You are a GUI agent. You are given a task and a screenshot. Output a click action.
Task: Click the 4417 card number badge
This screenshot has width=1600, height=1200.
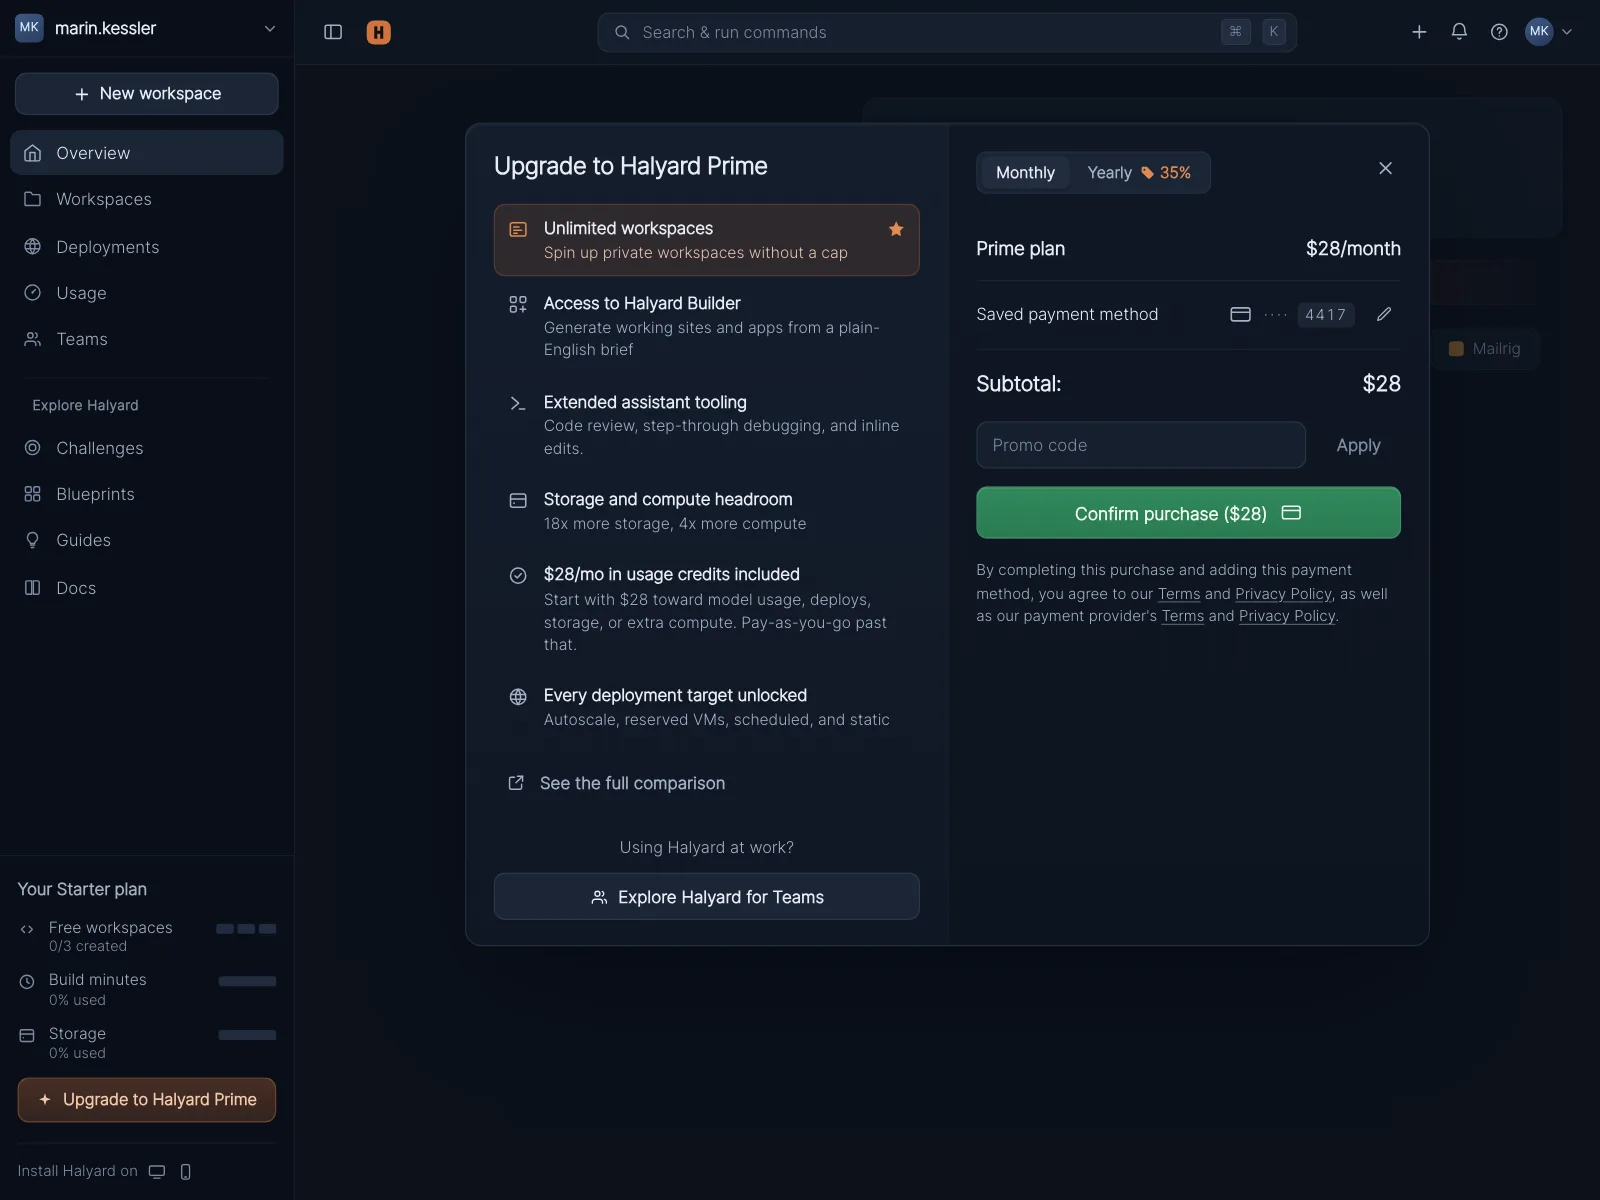[1326, 315]
